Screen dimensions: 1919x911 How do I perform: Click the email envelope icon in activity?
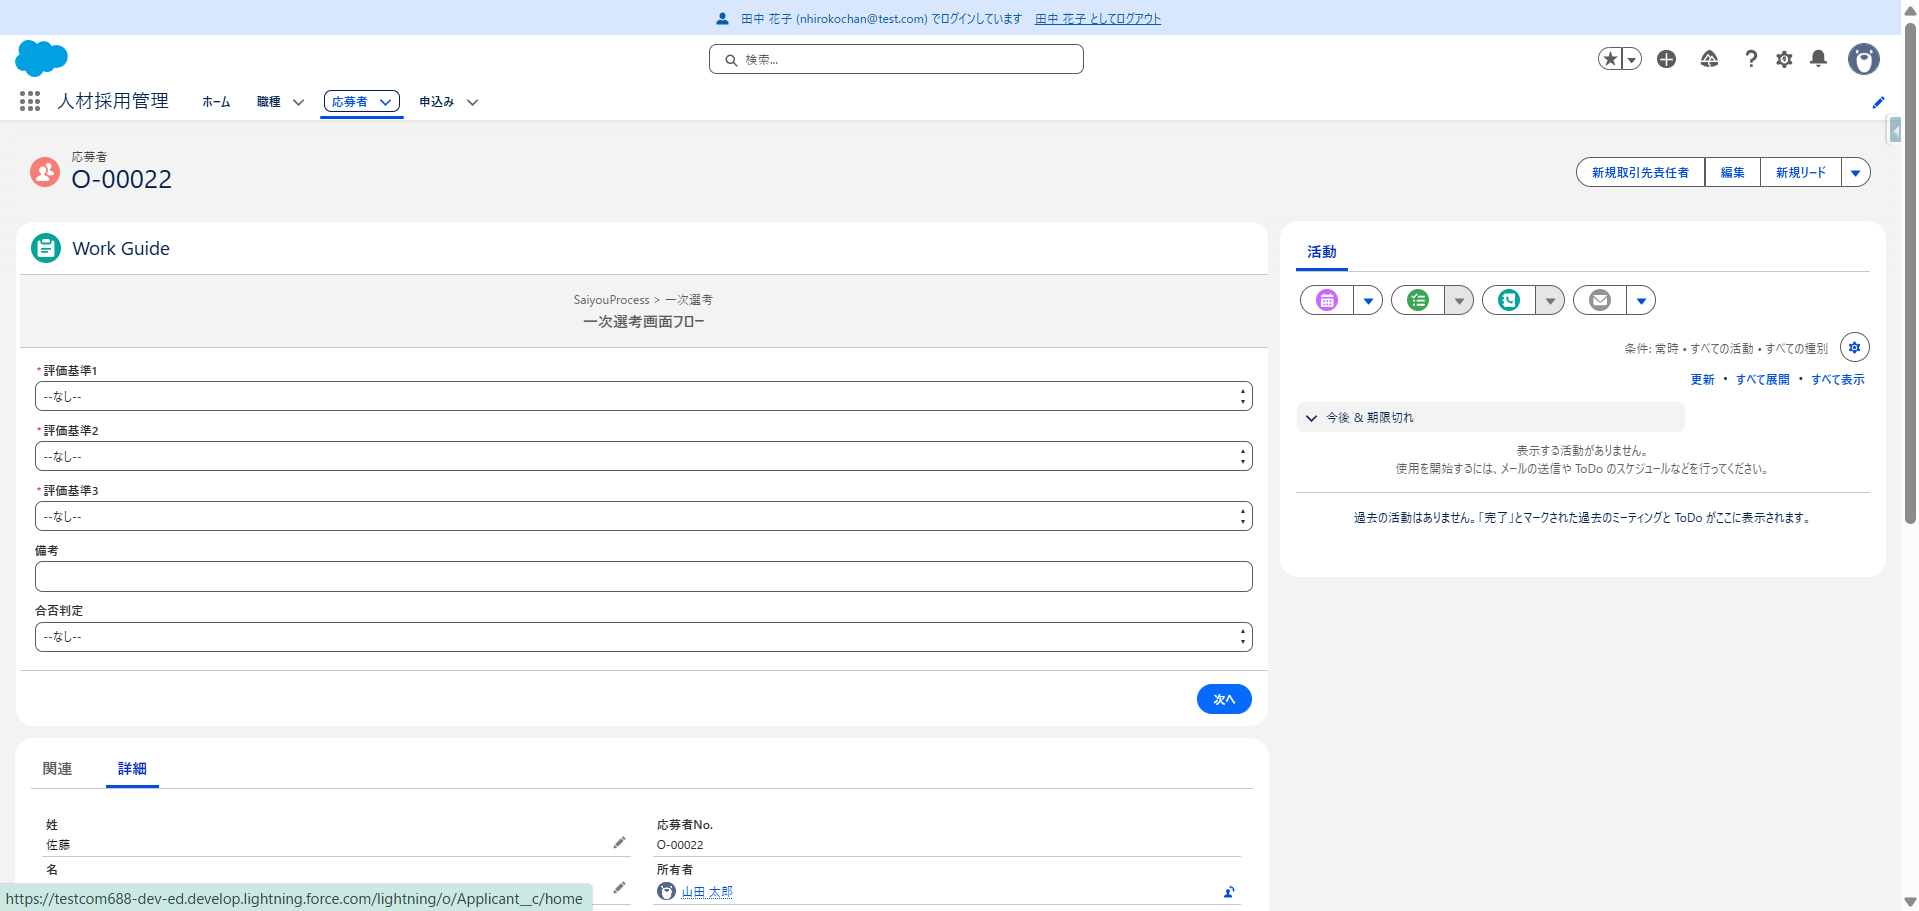pyautogui.click(x=1600, y=300)
